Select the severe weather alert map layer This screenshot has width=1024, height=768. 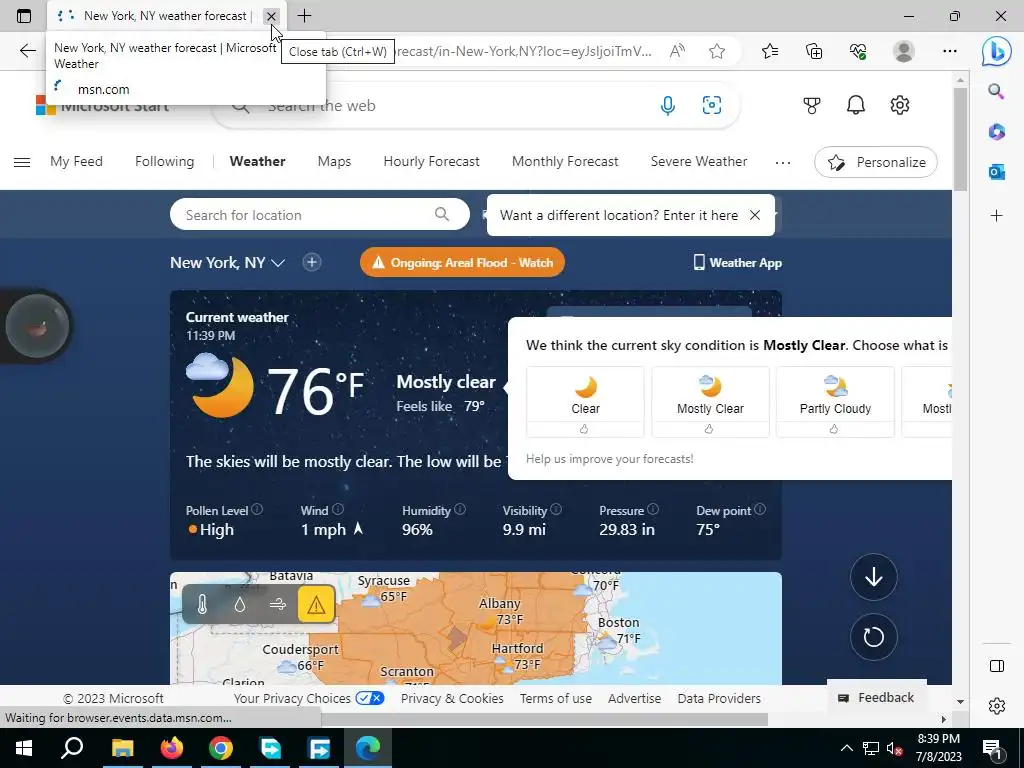[x=316, y=605]
